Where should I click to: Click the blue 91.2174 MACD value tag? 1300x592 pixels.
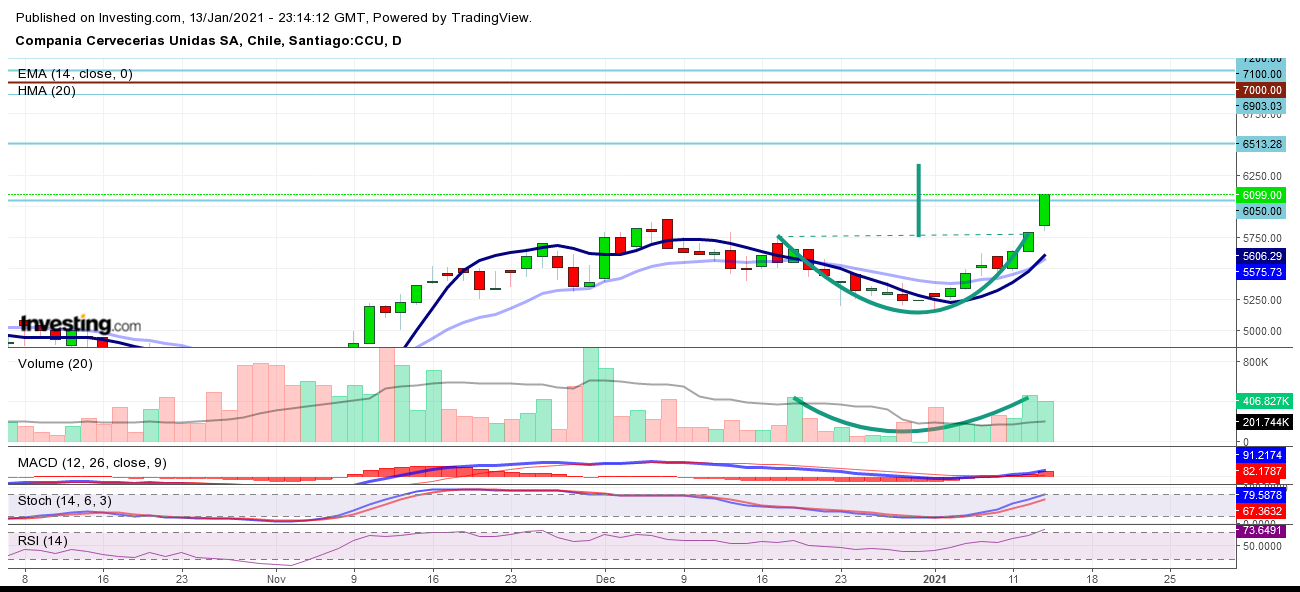click(x=1263, y=455)
